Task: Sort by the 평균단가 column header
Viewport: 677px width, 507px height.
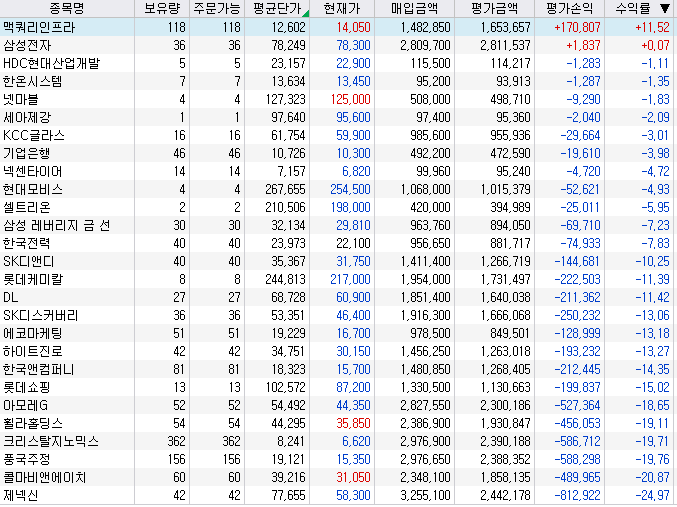Action: click(x=277, y=8)
